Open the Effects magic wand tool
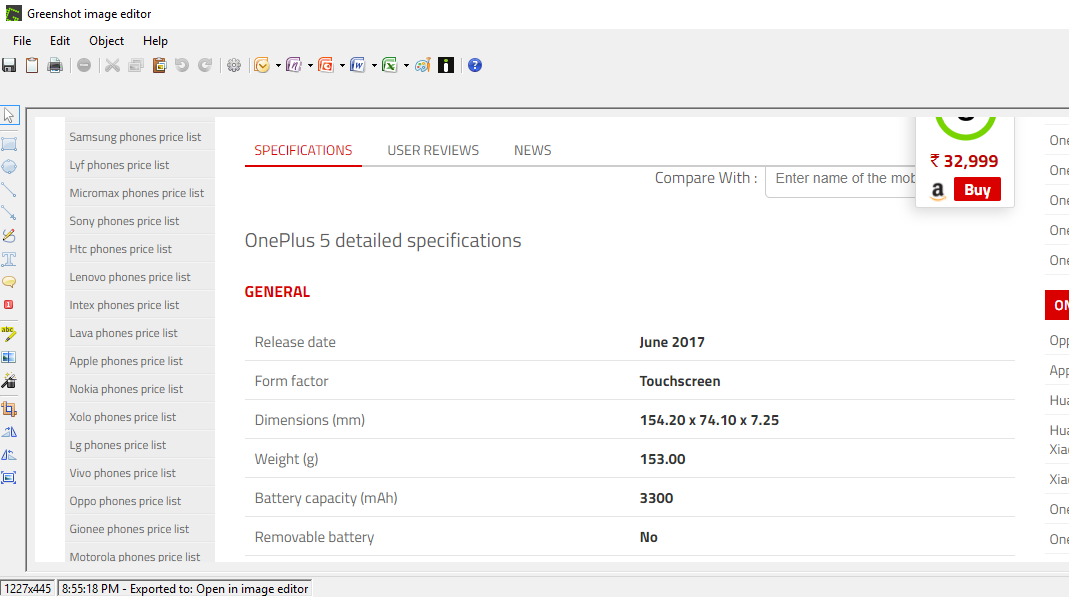This screenshot has width=1069, height=597. point(9,380)
